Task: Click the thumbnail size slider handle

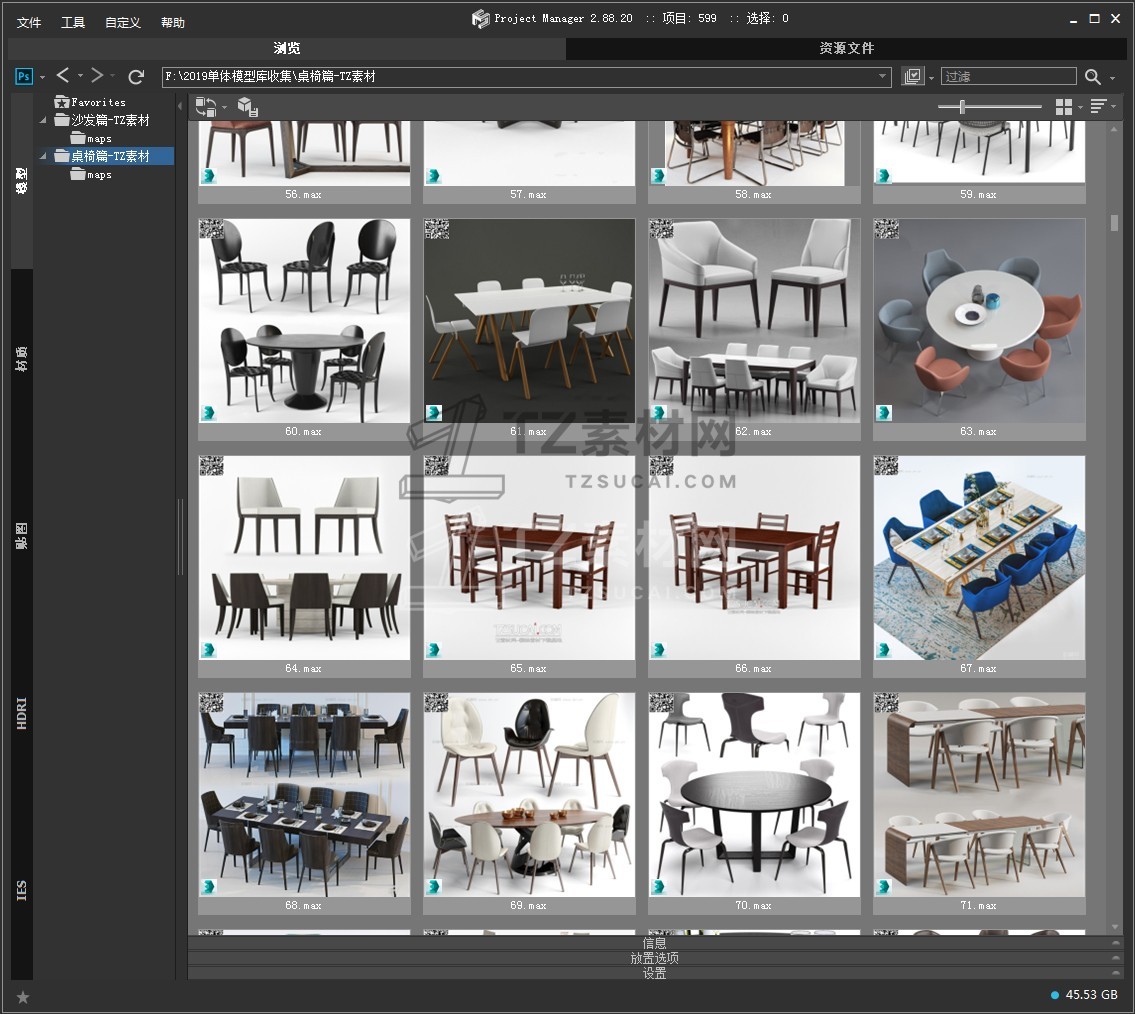Action: 962,107
